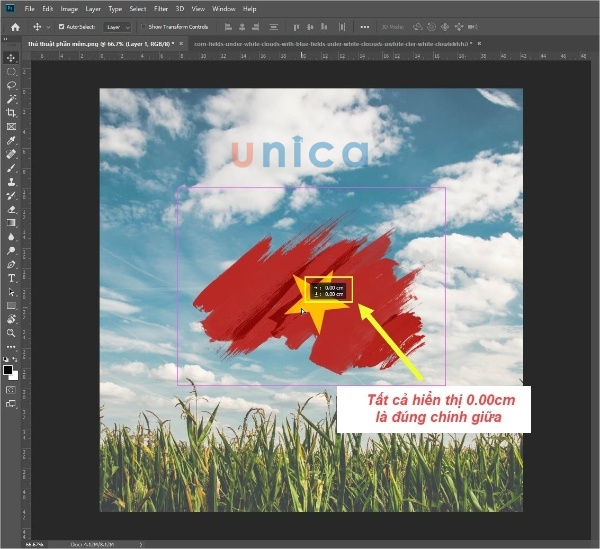Select the Horizontal Type tool

click(x=11, y=278)
